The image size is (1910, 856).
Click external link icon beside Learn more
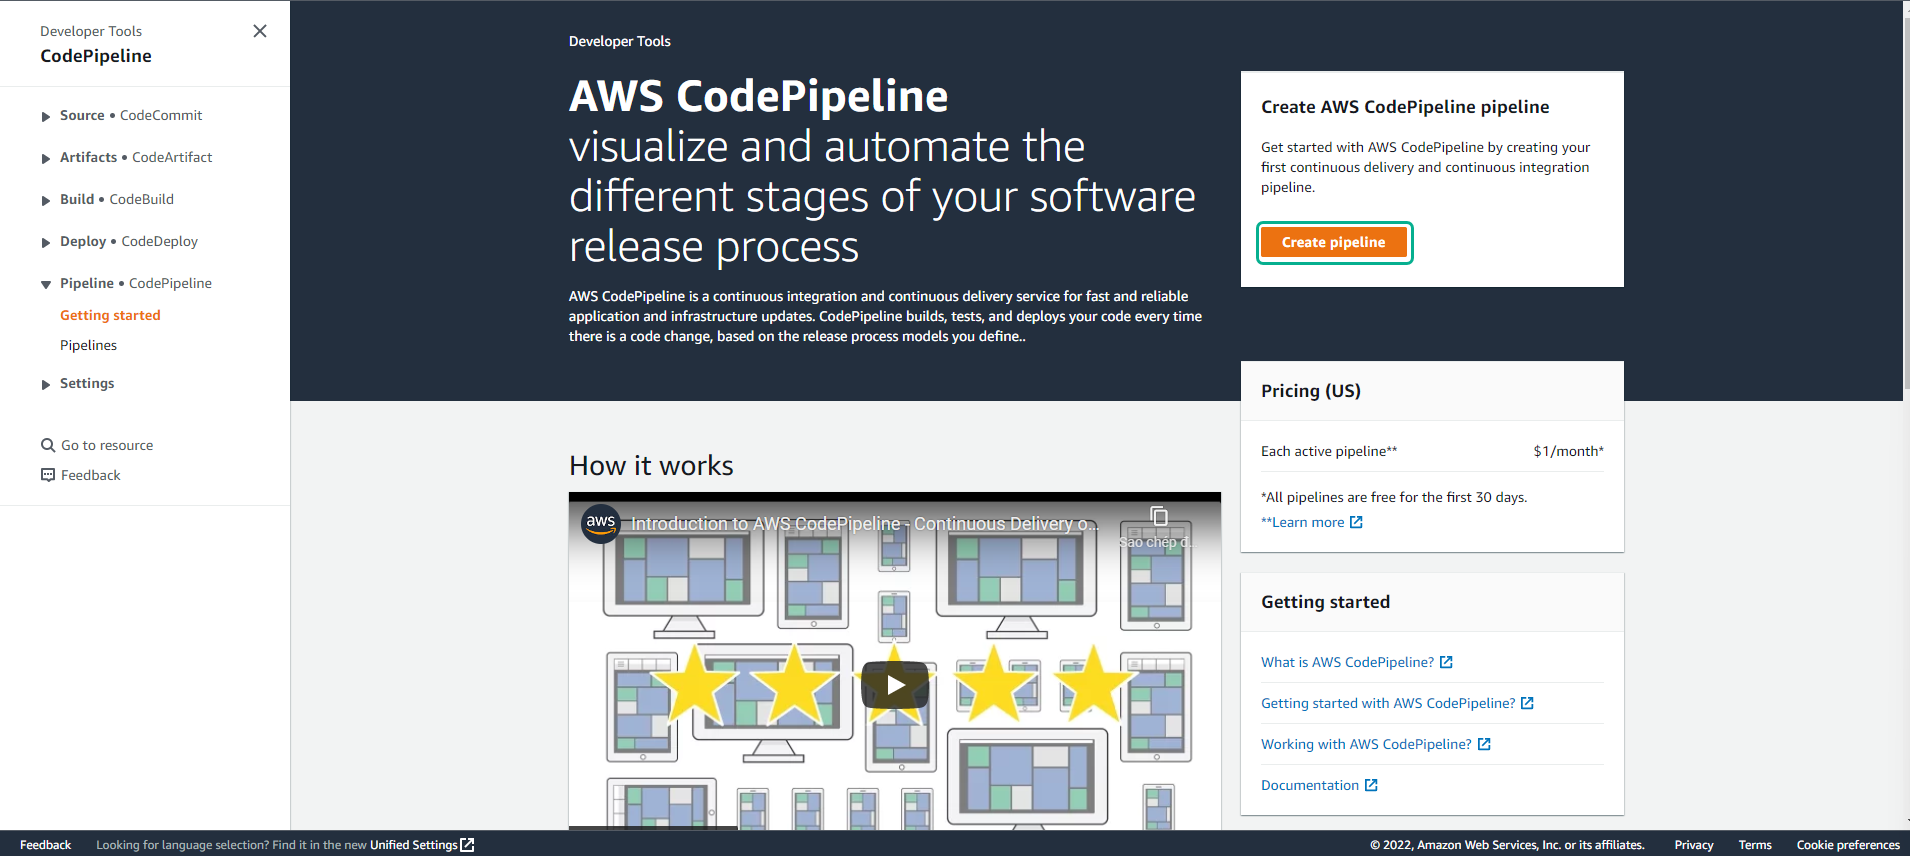pyautogui.click(x=1356, y=522)
